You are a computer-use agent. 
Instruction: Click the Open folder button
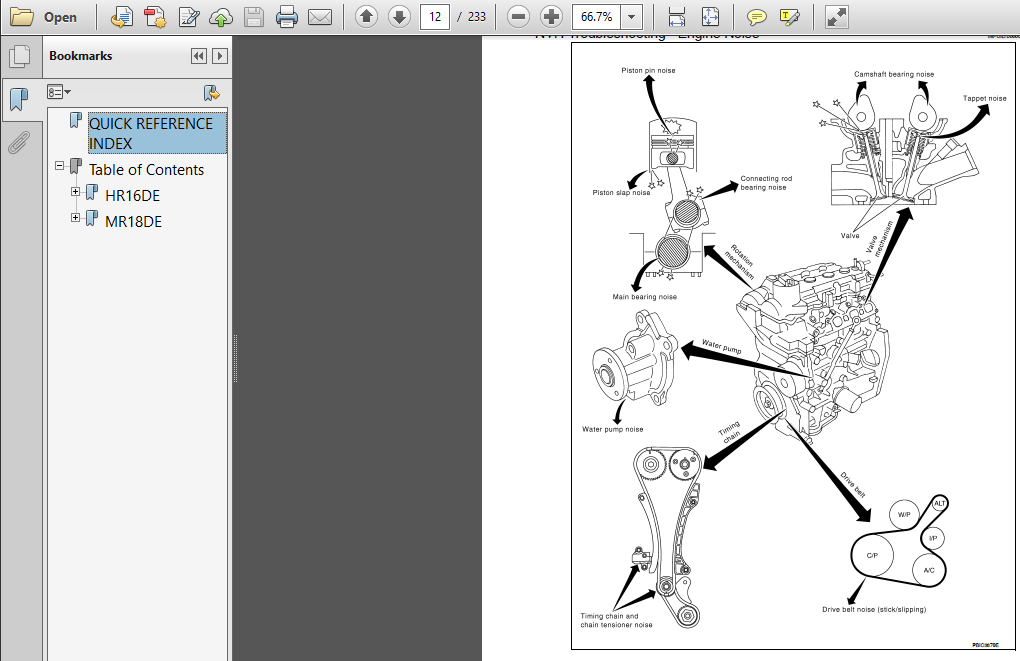pos(44,17)
